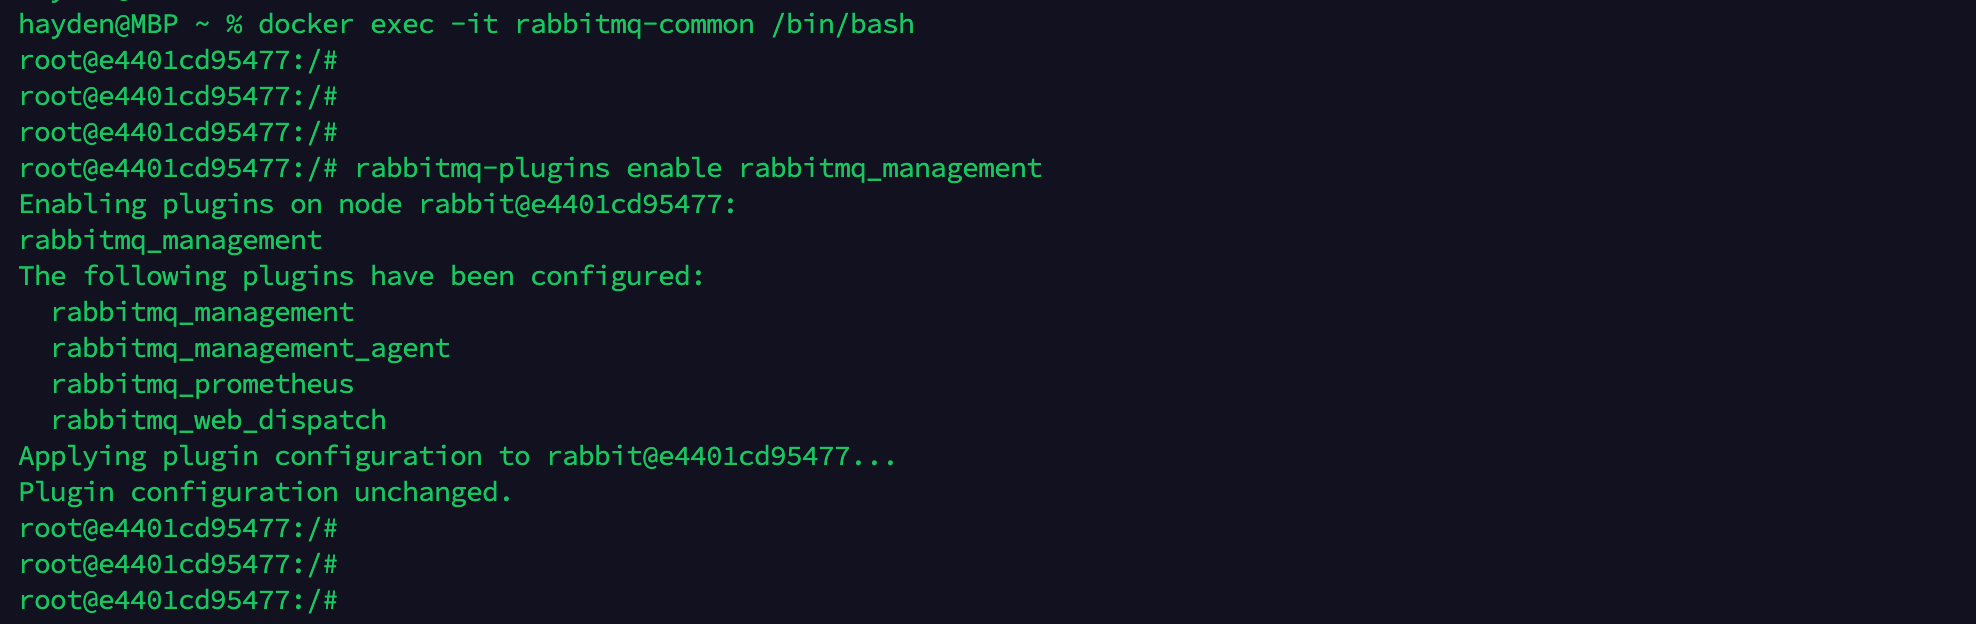Click the first root prompt after docker exec
This screenshot has width=1976, height=624.
point(178,60)
